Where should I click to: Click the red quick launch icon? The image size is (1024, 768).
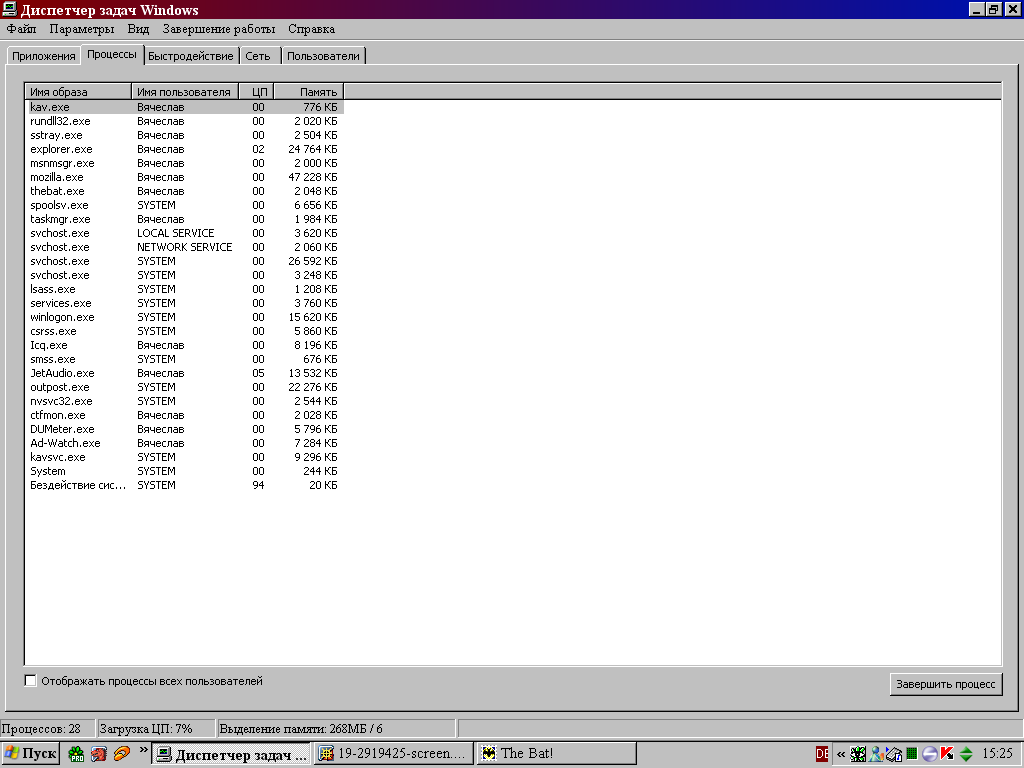point(98,754)
